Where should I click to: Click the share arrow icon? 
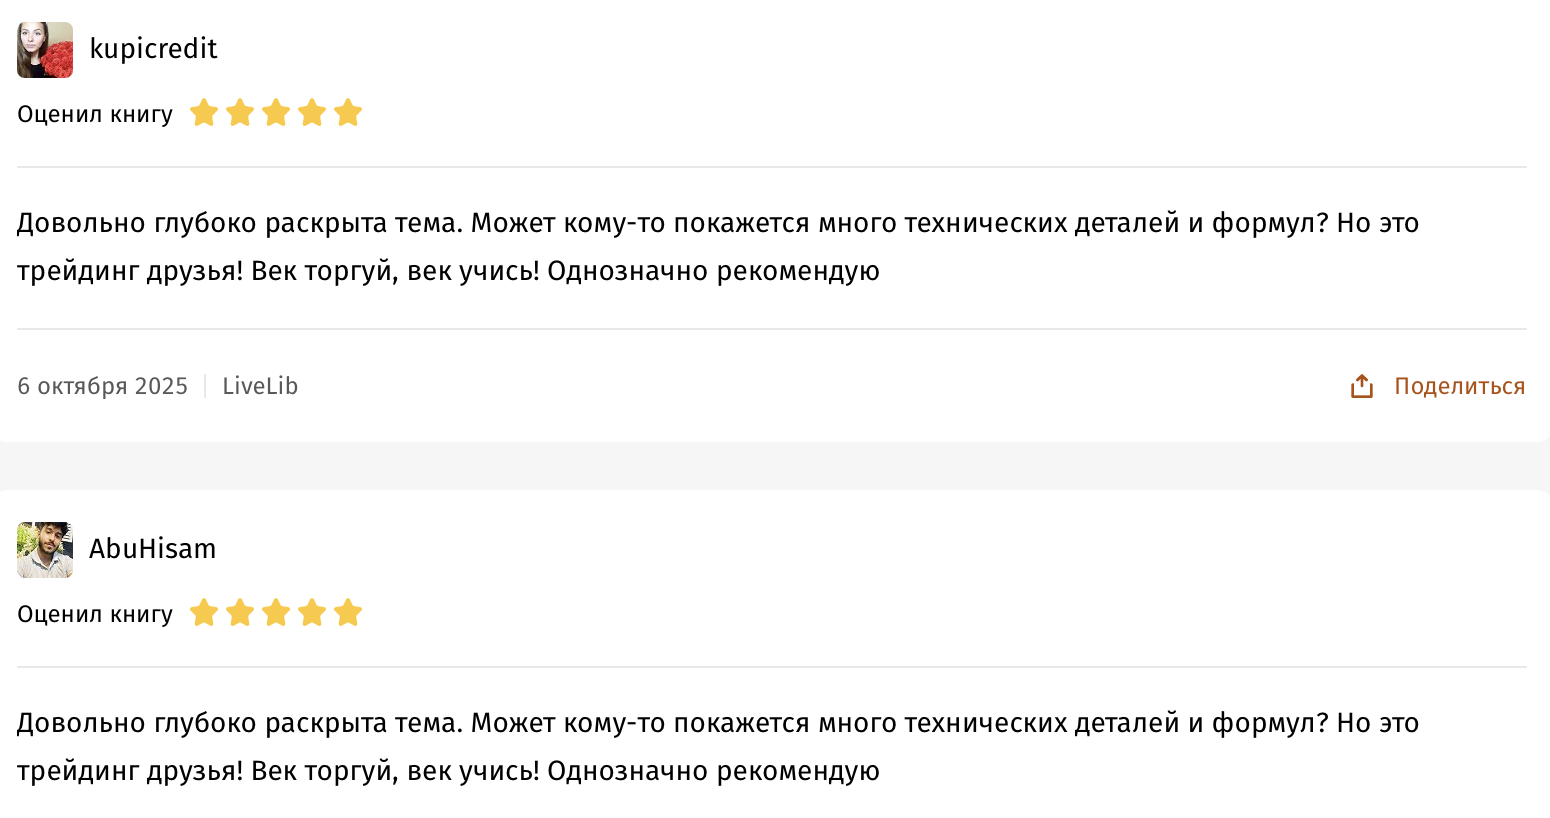tap(1362, 386)
